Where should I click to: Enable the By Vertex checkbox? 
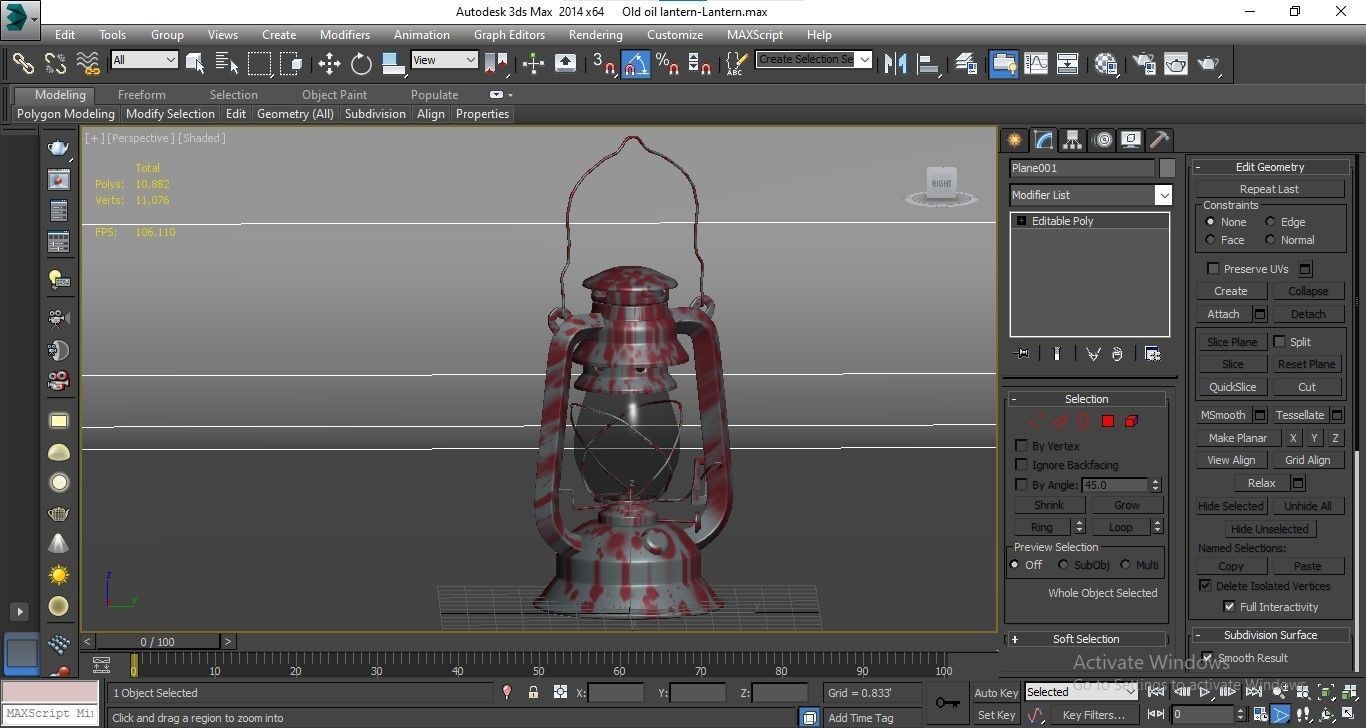click(x=1021, y=446)
